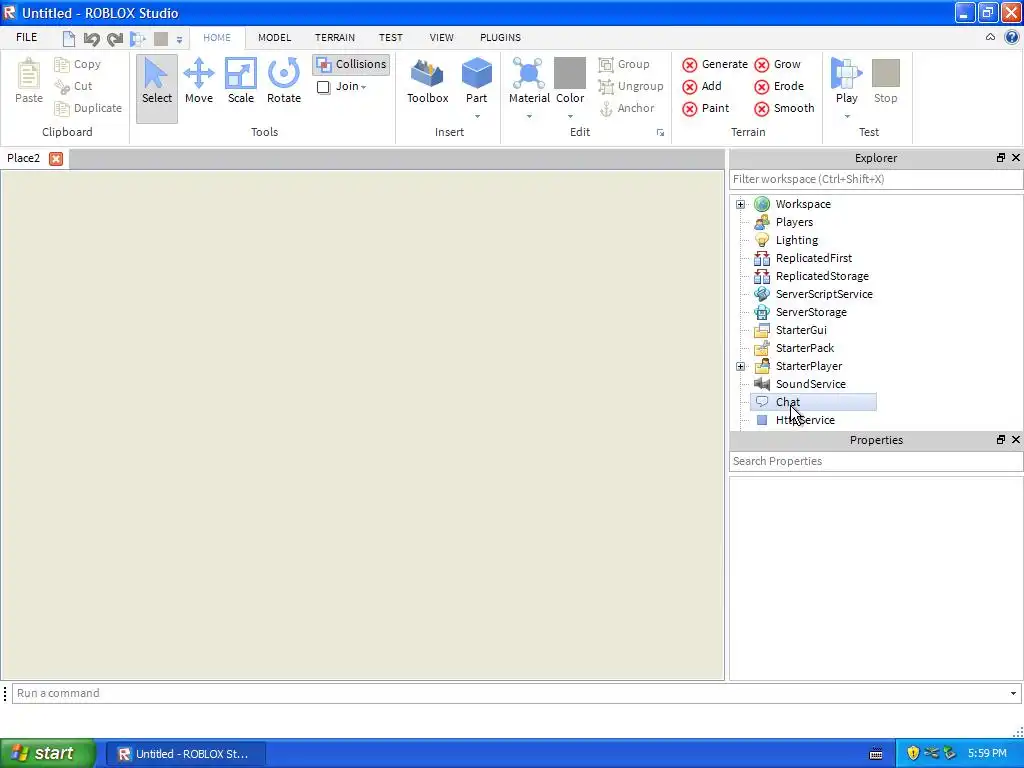Expand the Material dropdown arrow
Viewport: 1024px width, 768px height.
[x=529, y=116]
